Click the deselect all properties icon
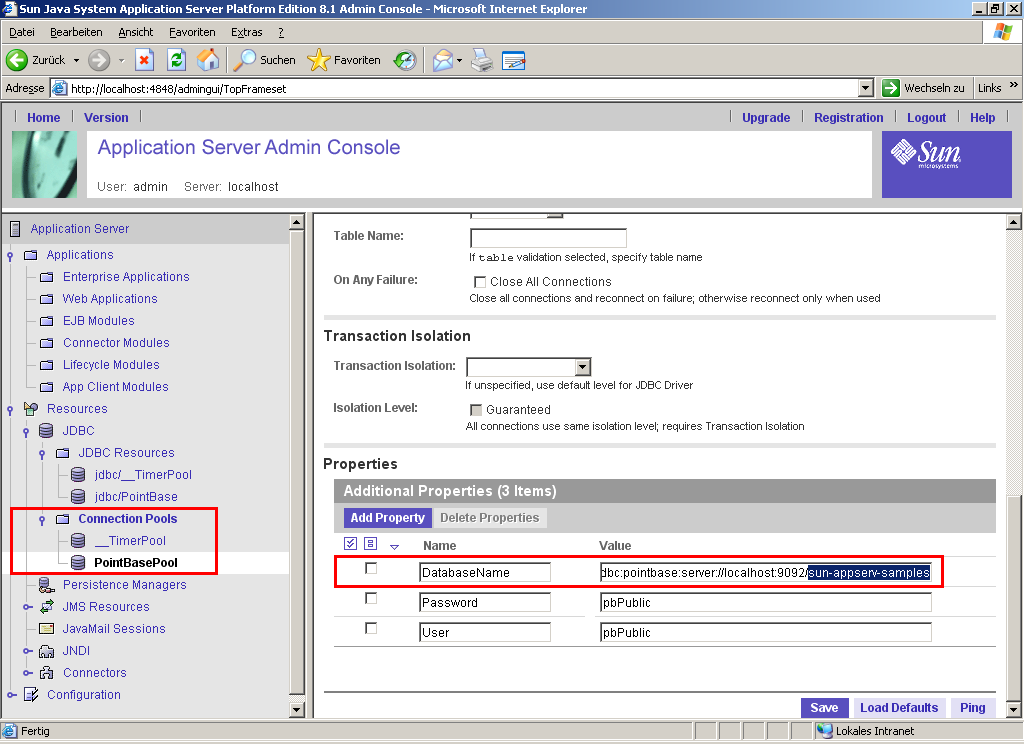The width and height of the screenshot is (1024, 744). coord(370,543)
